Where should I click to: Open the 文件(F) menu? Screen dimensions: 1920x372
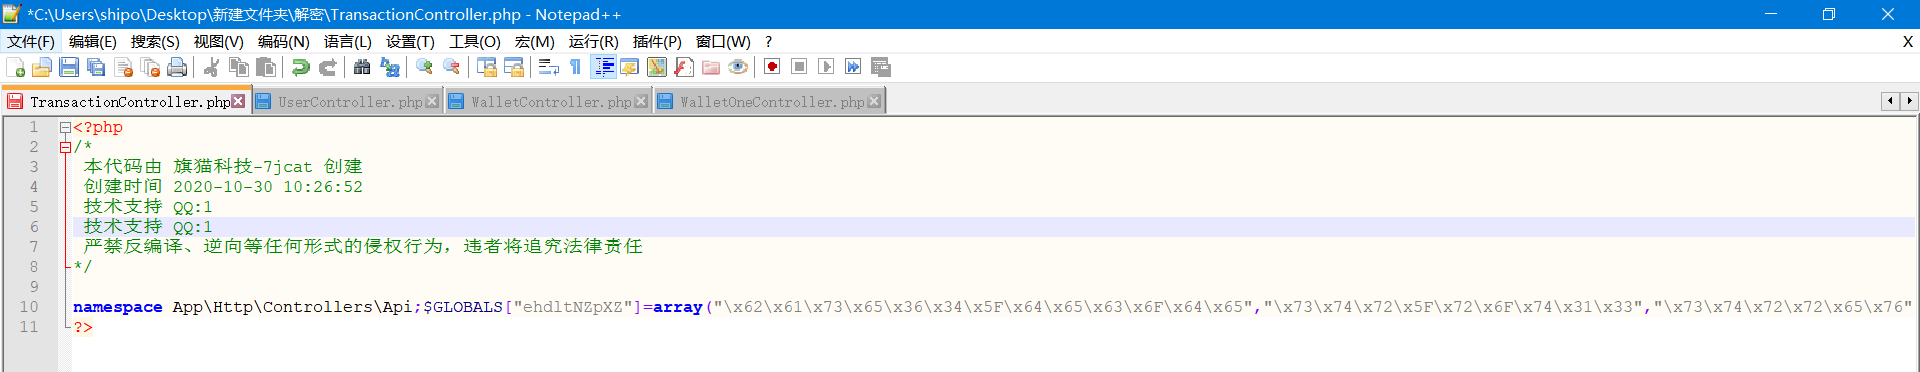(31, 41)
